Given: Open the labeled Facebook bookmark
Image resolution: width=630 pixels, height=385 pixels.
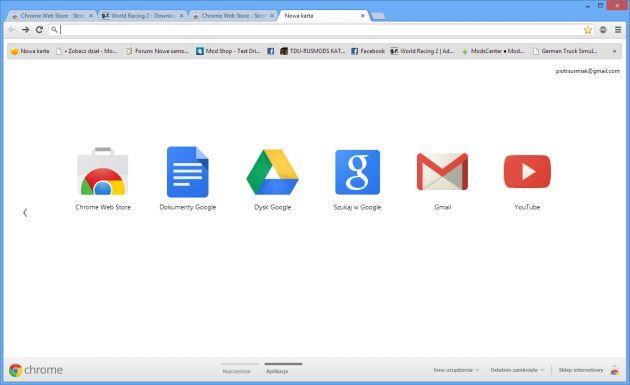Looking at the screenshot, I should pyautogui.click(x=368, y=51).
